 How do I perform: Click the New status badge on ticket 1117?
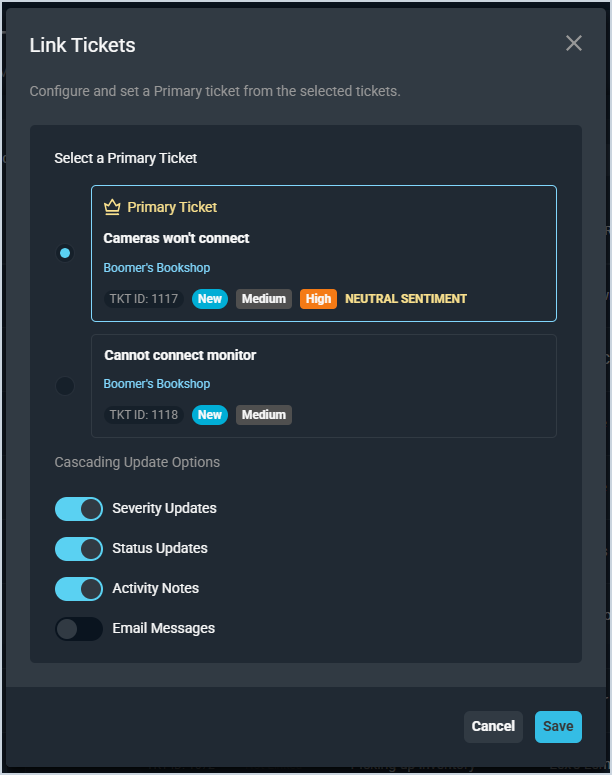(210, 299)
